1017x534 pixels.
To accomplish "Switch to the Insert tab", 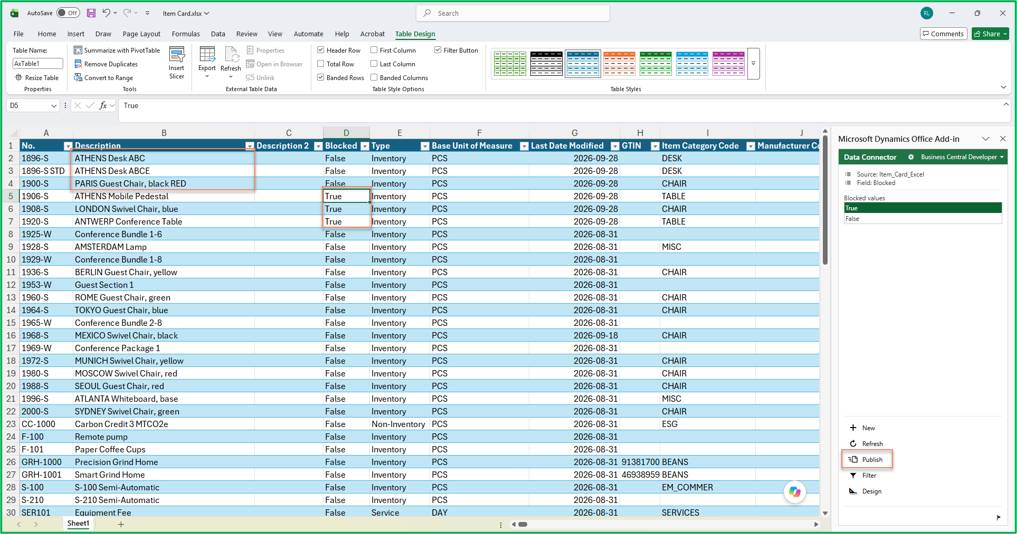I will (x=76, y=34).
